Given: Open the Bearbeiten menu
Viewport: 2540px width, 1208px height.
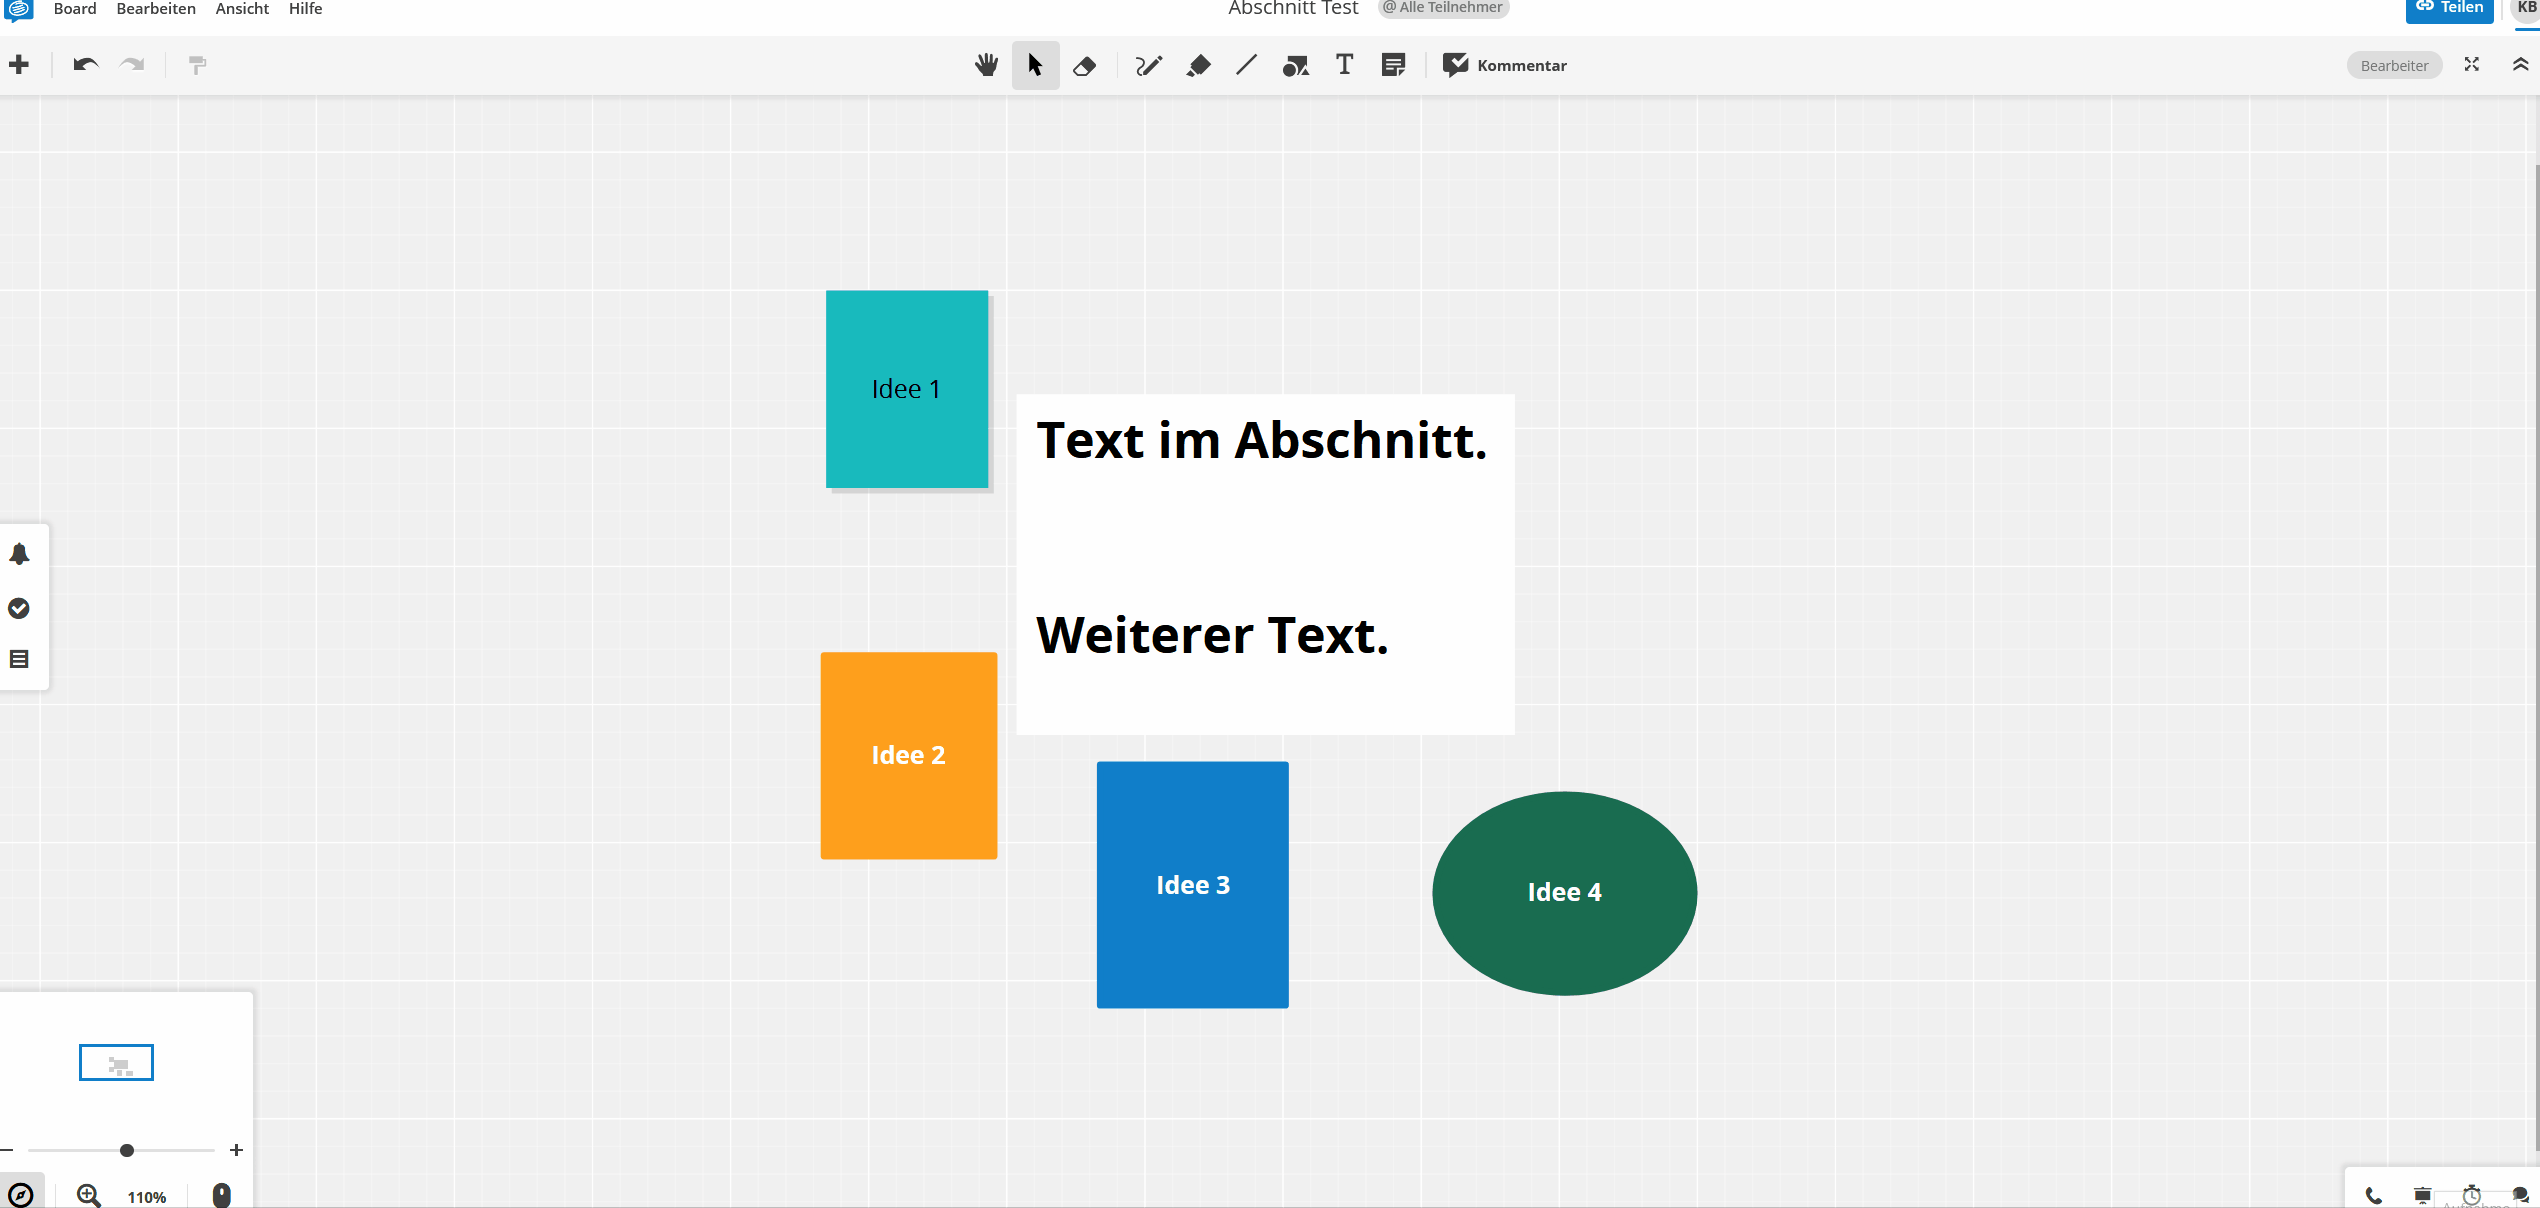Looking at the screenshot, I should [156, 9].
